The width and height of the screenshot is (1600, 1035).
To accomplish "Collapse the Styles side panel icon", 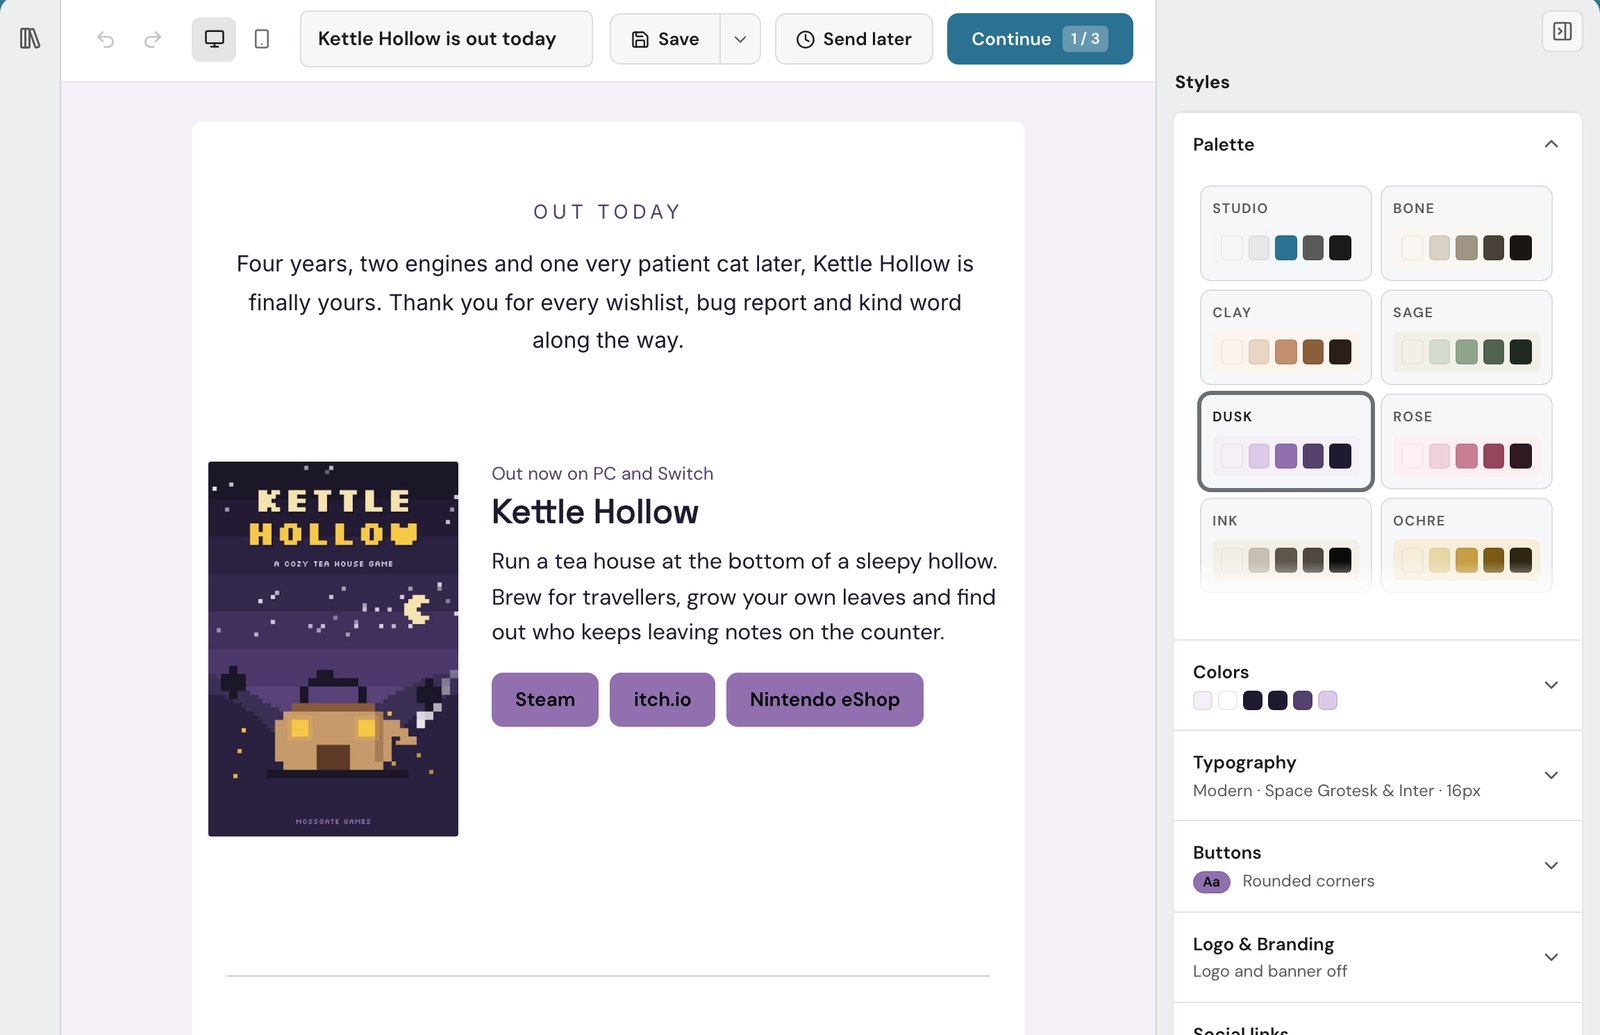I will click(1562, 31).
